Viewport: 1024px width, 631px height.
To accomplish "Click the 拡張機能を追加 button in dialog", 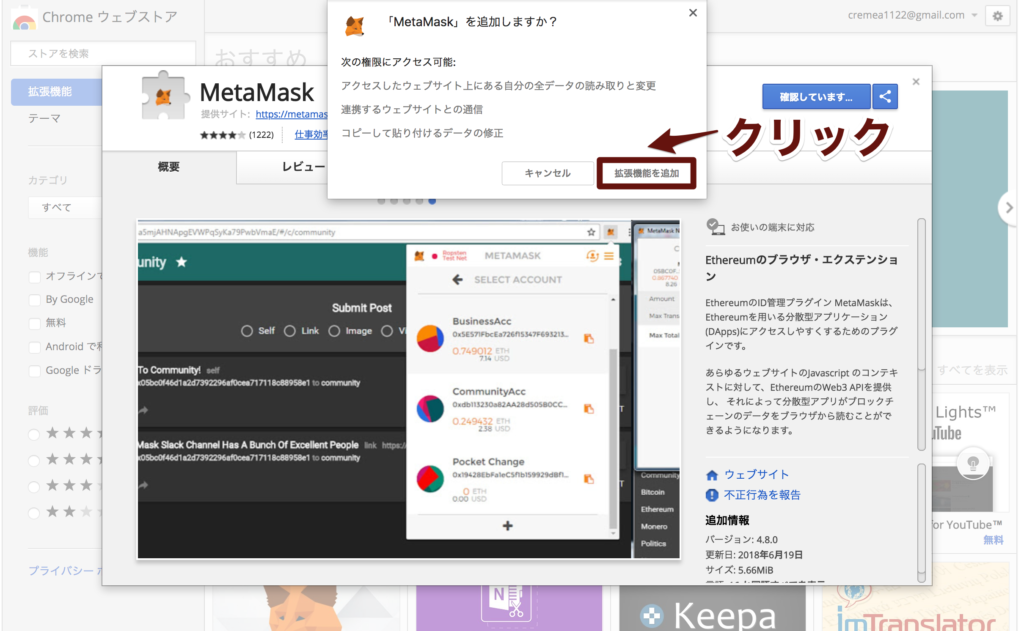I will 646,173.
